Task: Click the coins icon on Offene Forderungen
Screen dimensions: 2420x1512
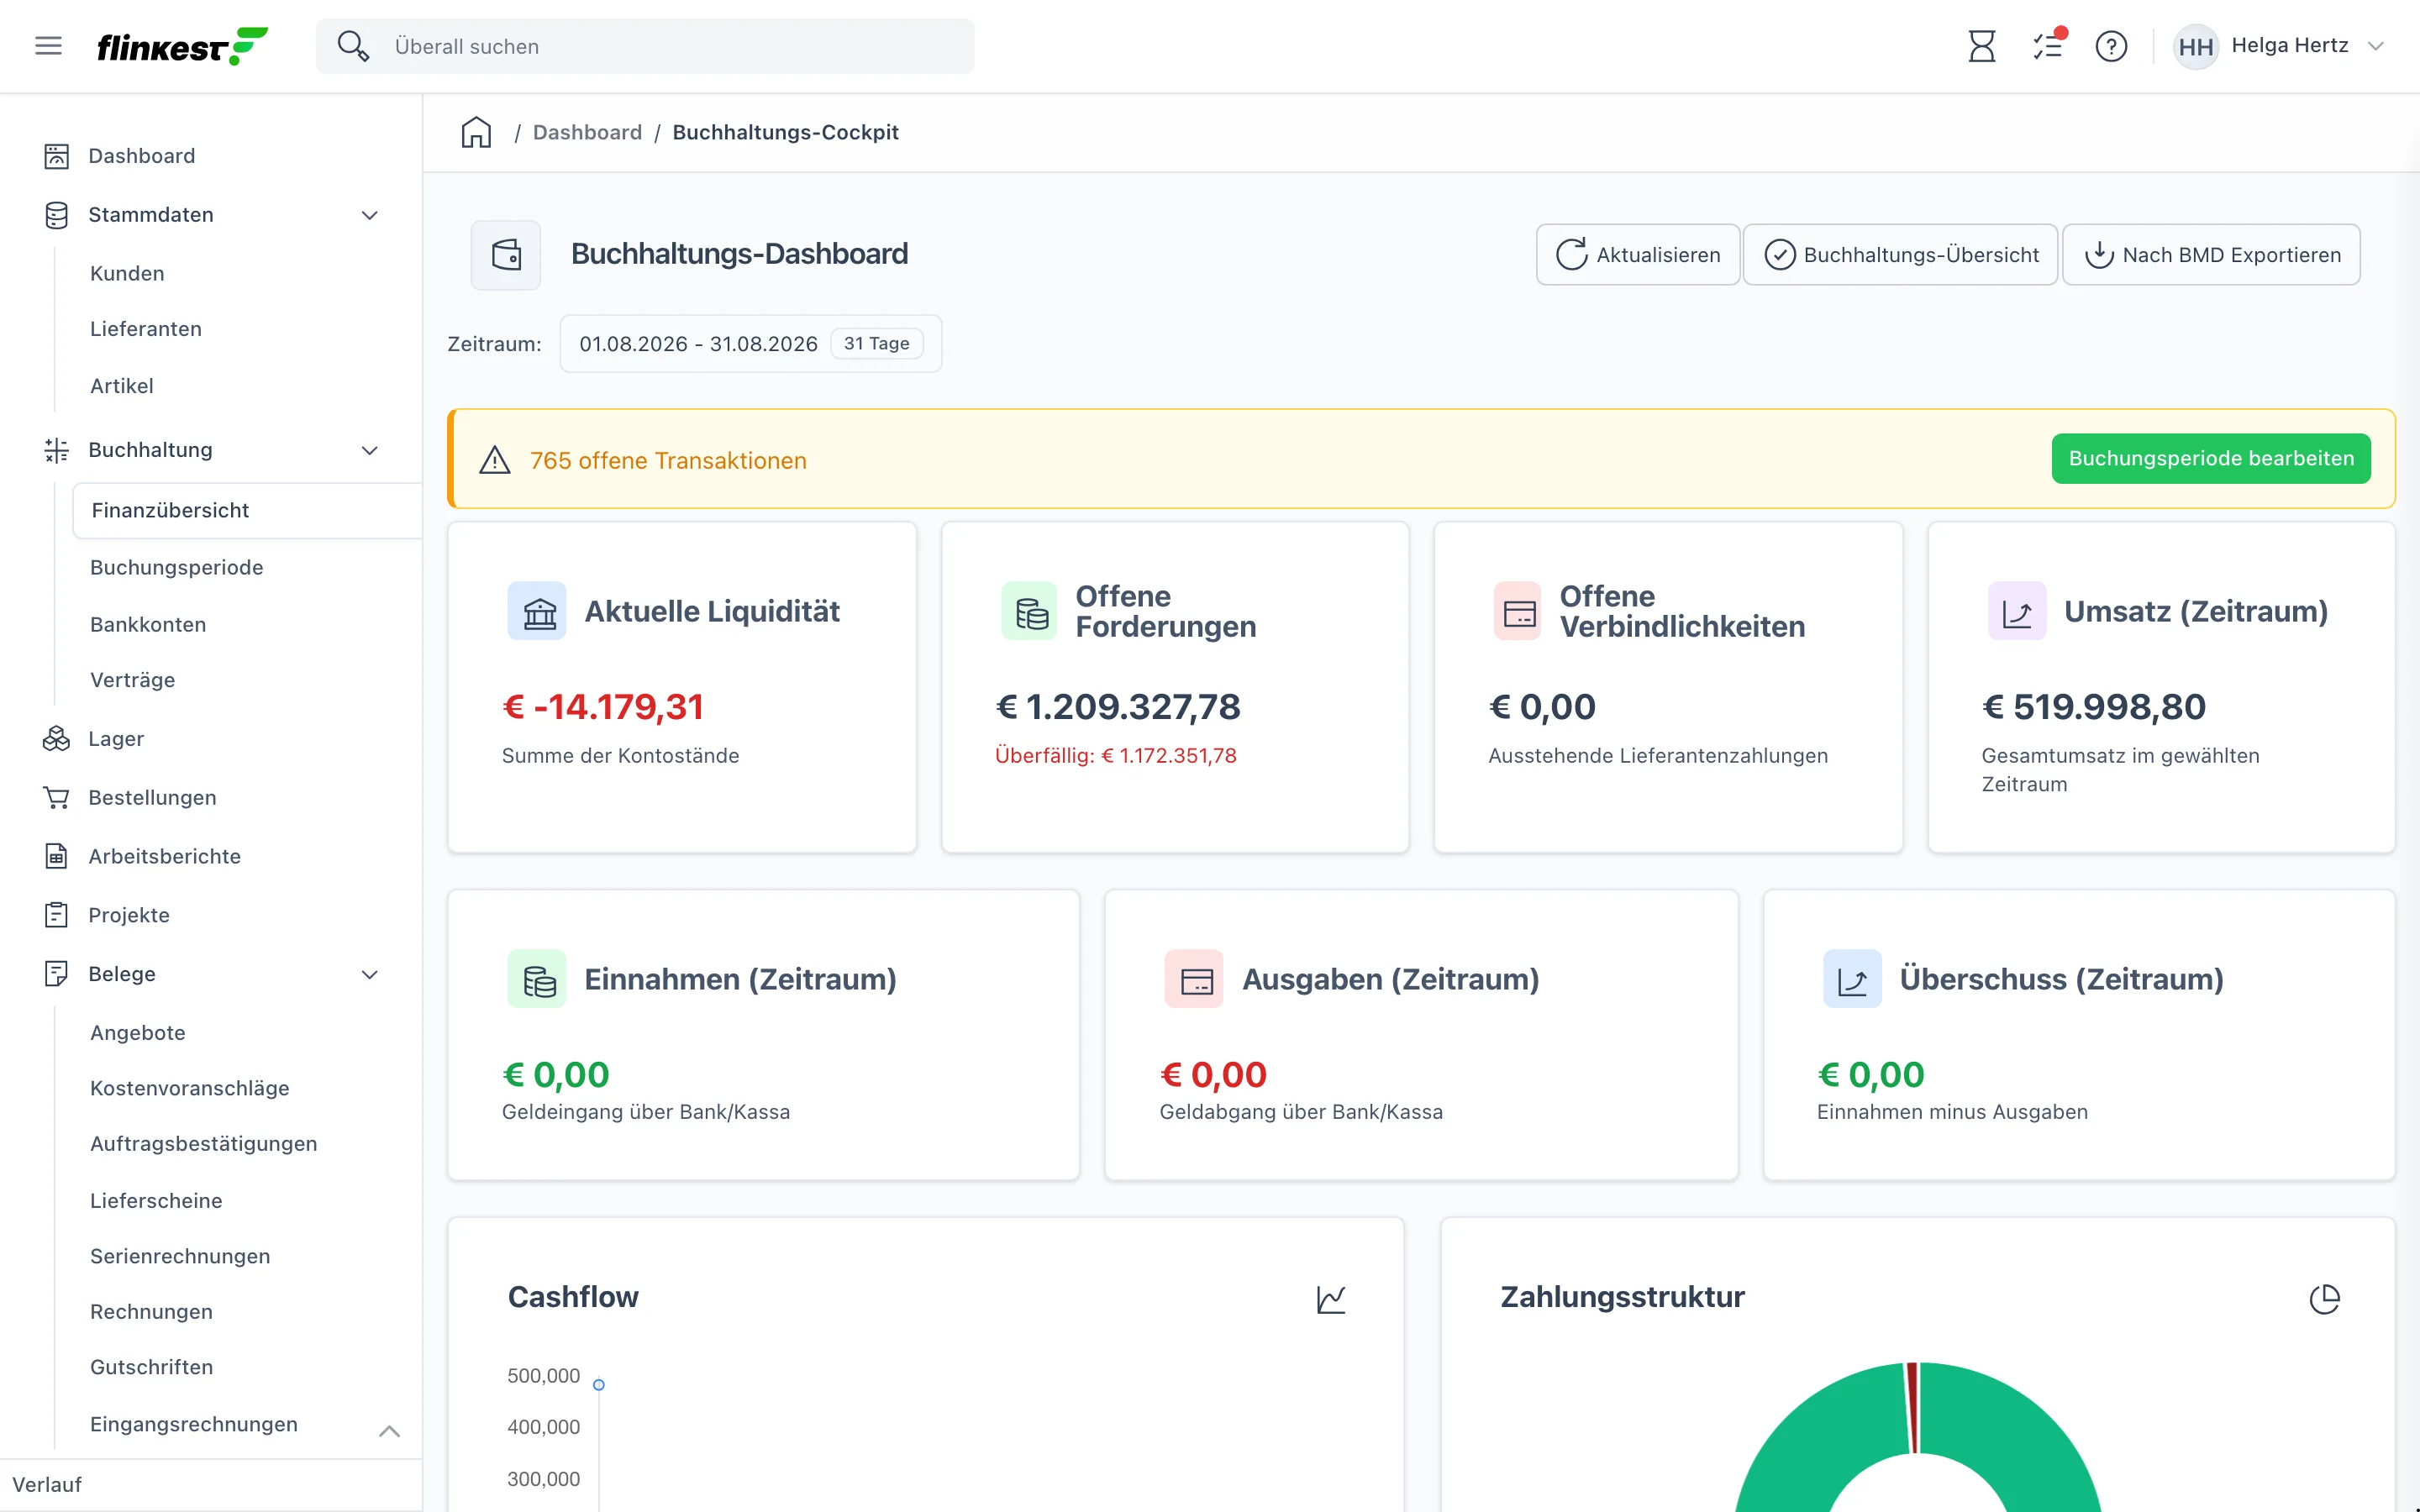Action: (1030, 611)
